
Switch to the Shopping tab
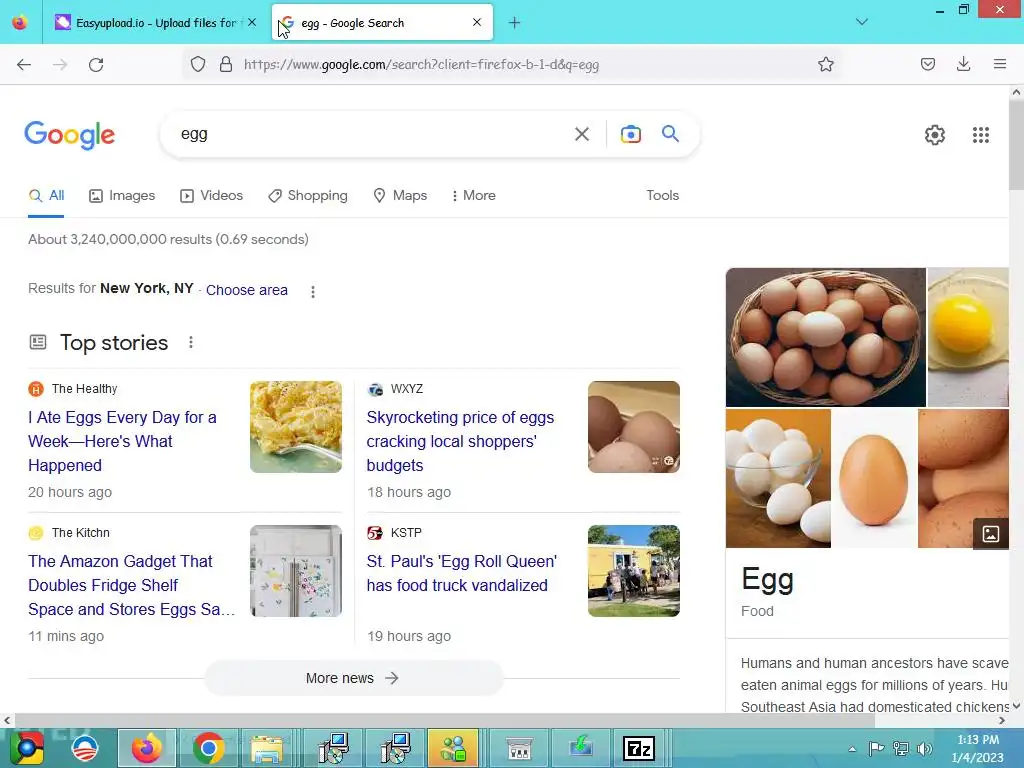308,195
